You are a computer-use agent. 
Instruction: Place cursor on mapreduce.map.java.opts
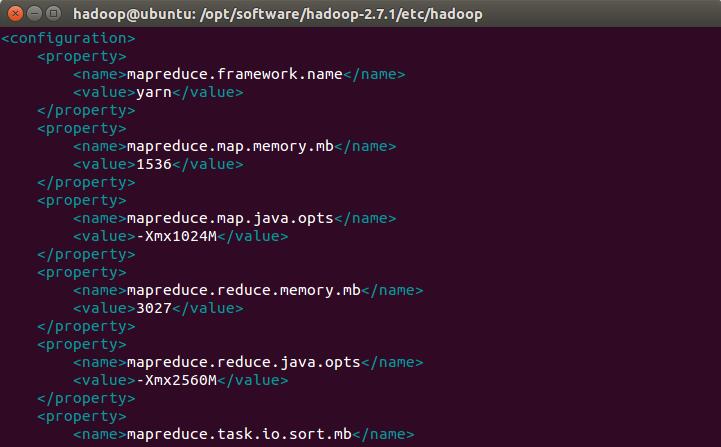[230, 218]
